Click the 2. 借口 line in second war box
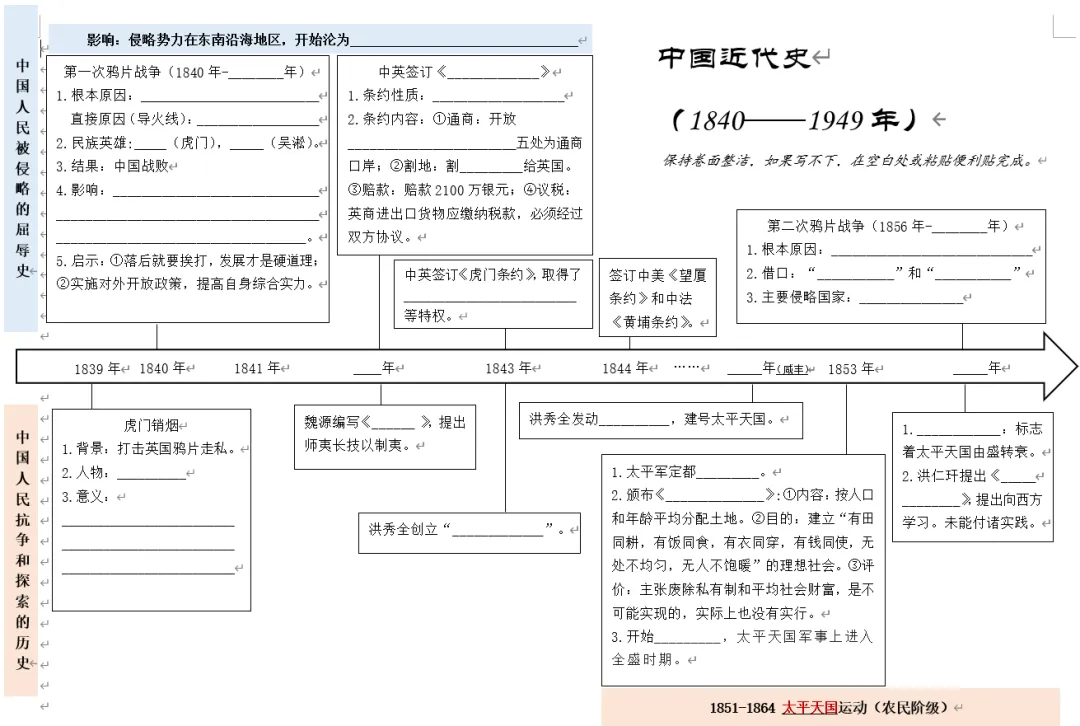This screenshot has height=726, width=1080. pyautogui.click(x=884, y=273)
